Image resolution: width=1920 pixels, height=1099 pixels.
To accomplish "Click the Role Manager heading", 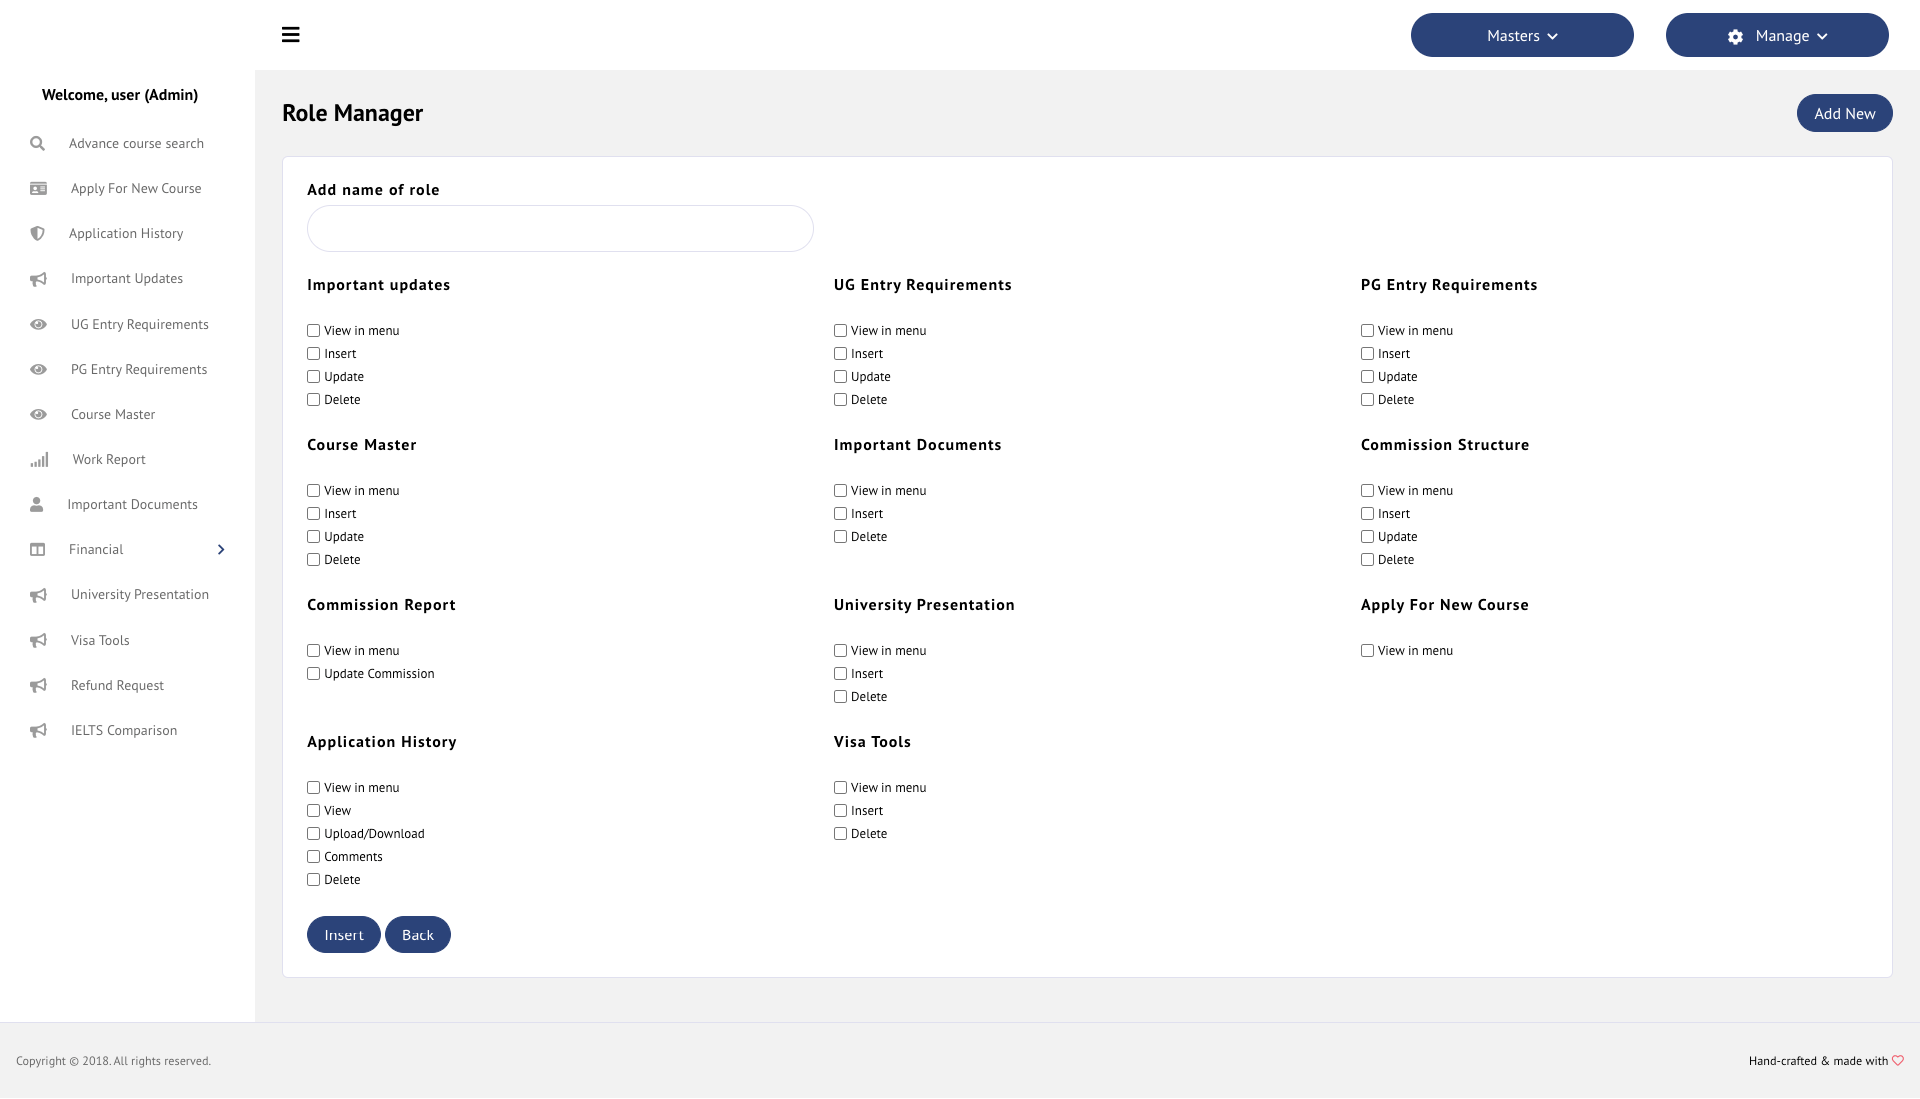I will [352, 113].
